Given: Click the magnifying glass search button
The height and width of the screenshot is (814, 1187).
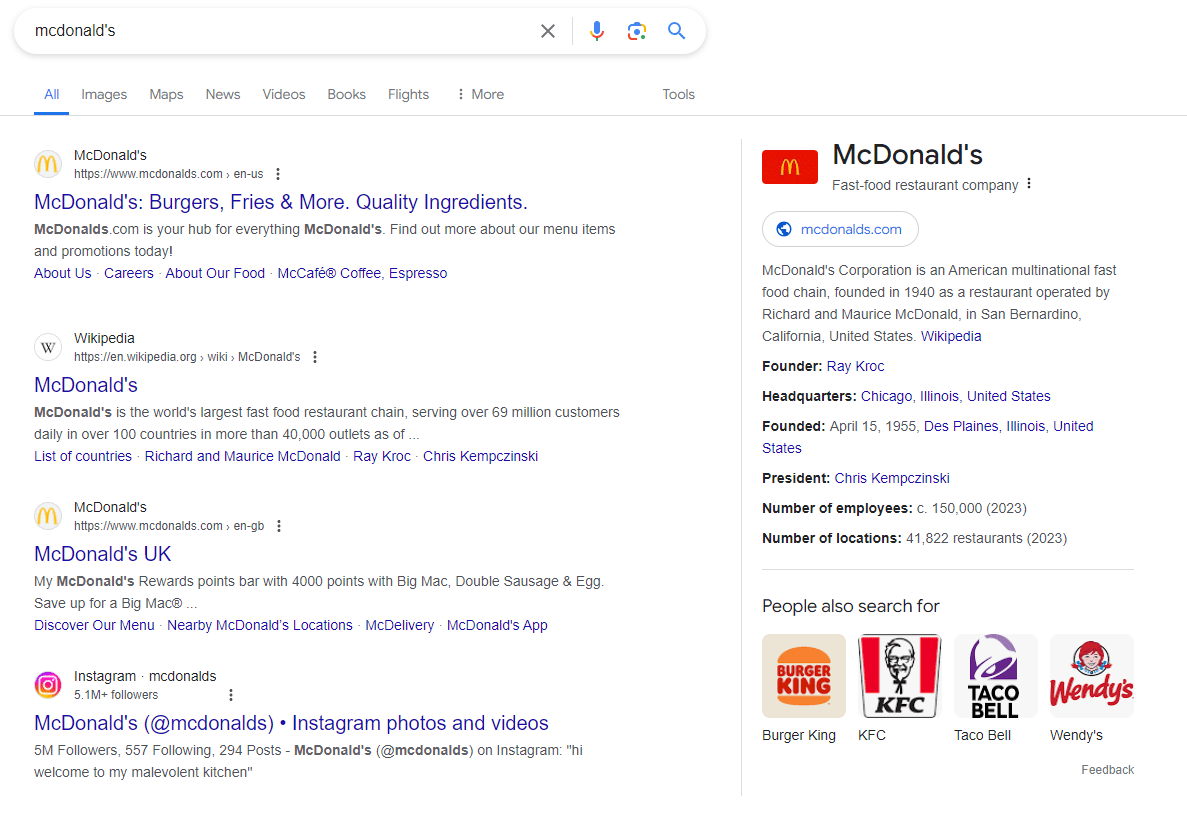Looking at the screenshot, I should coord(676,31).
